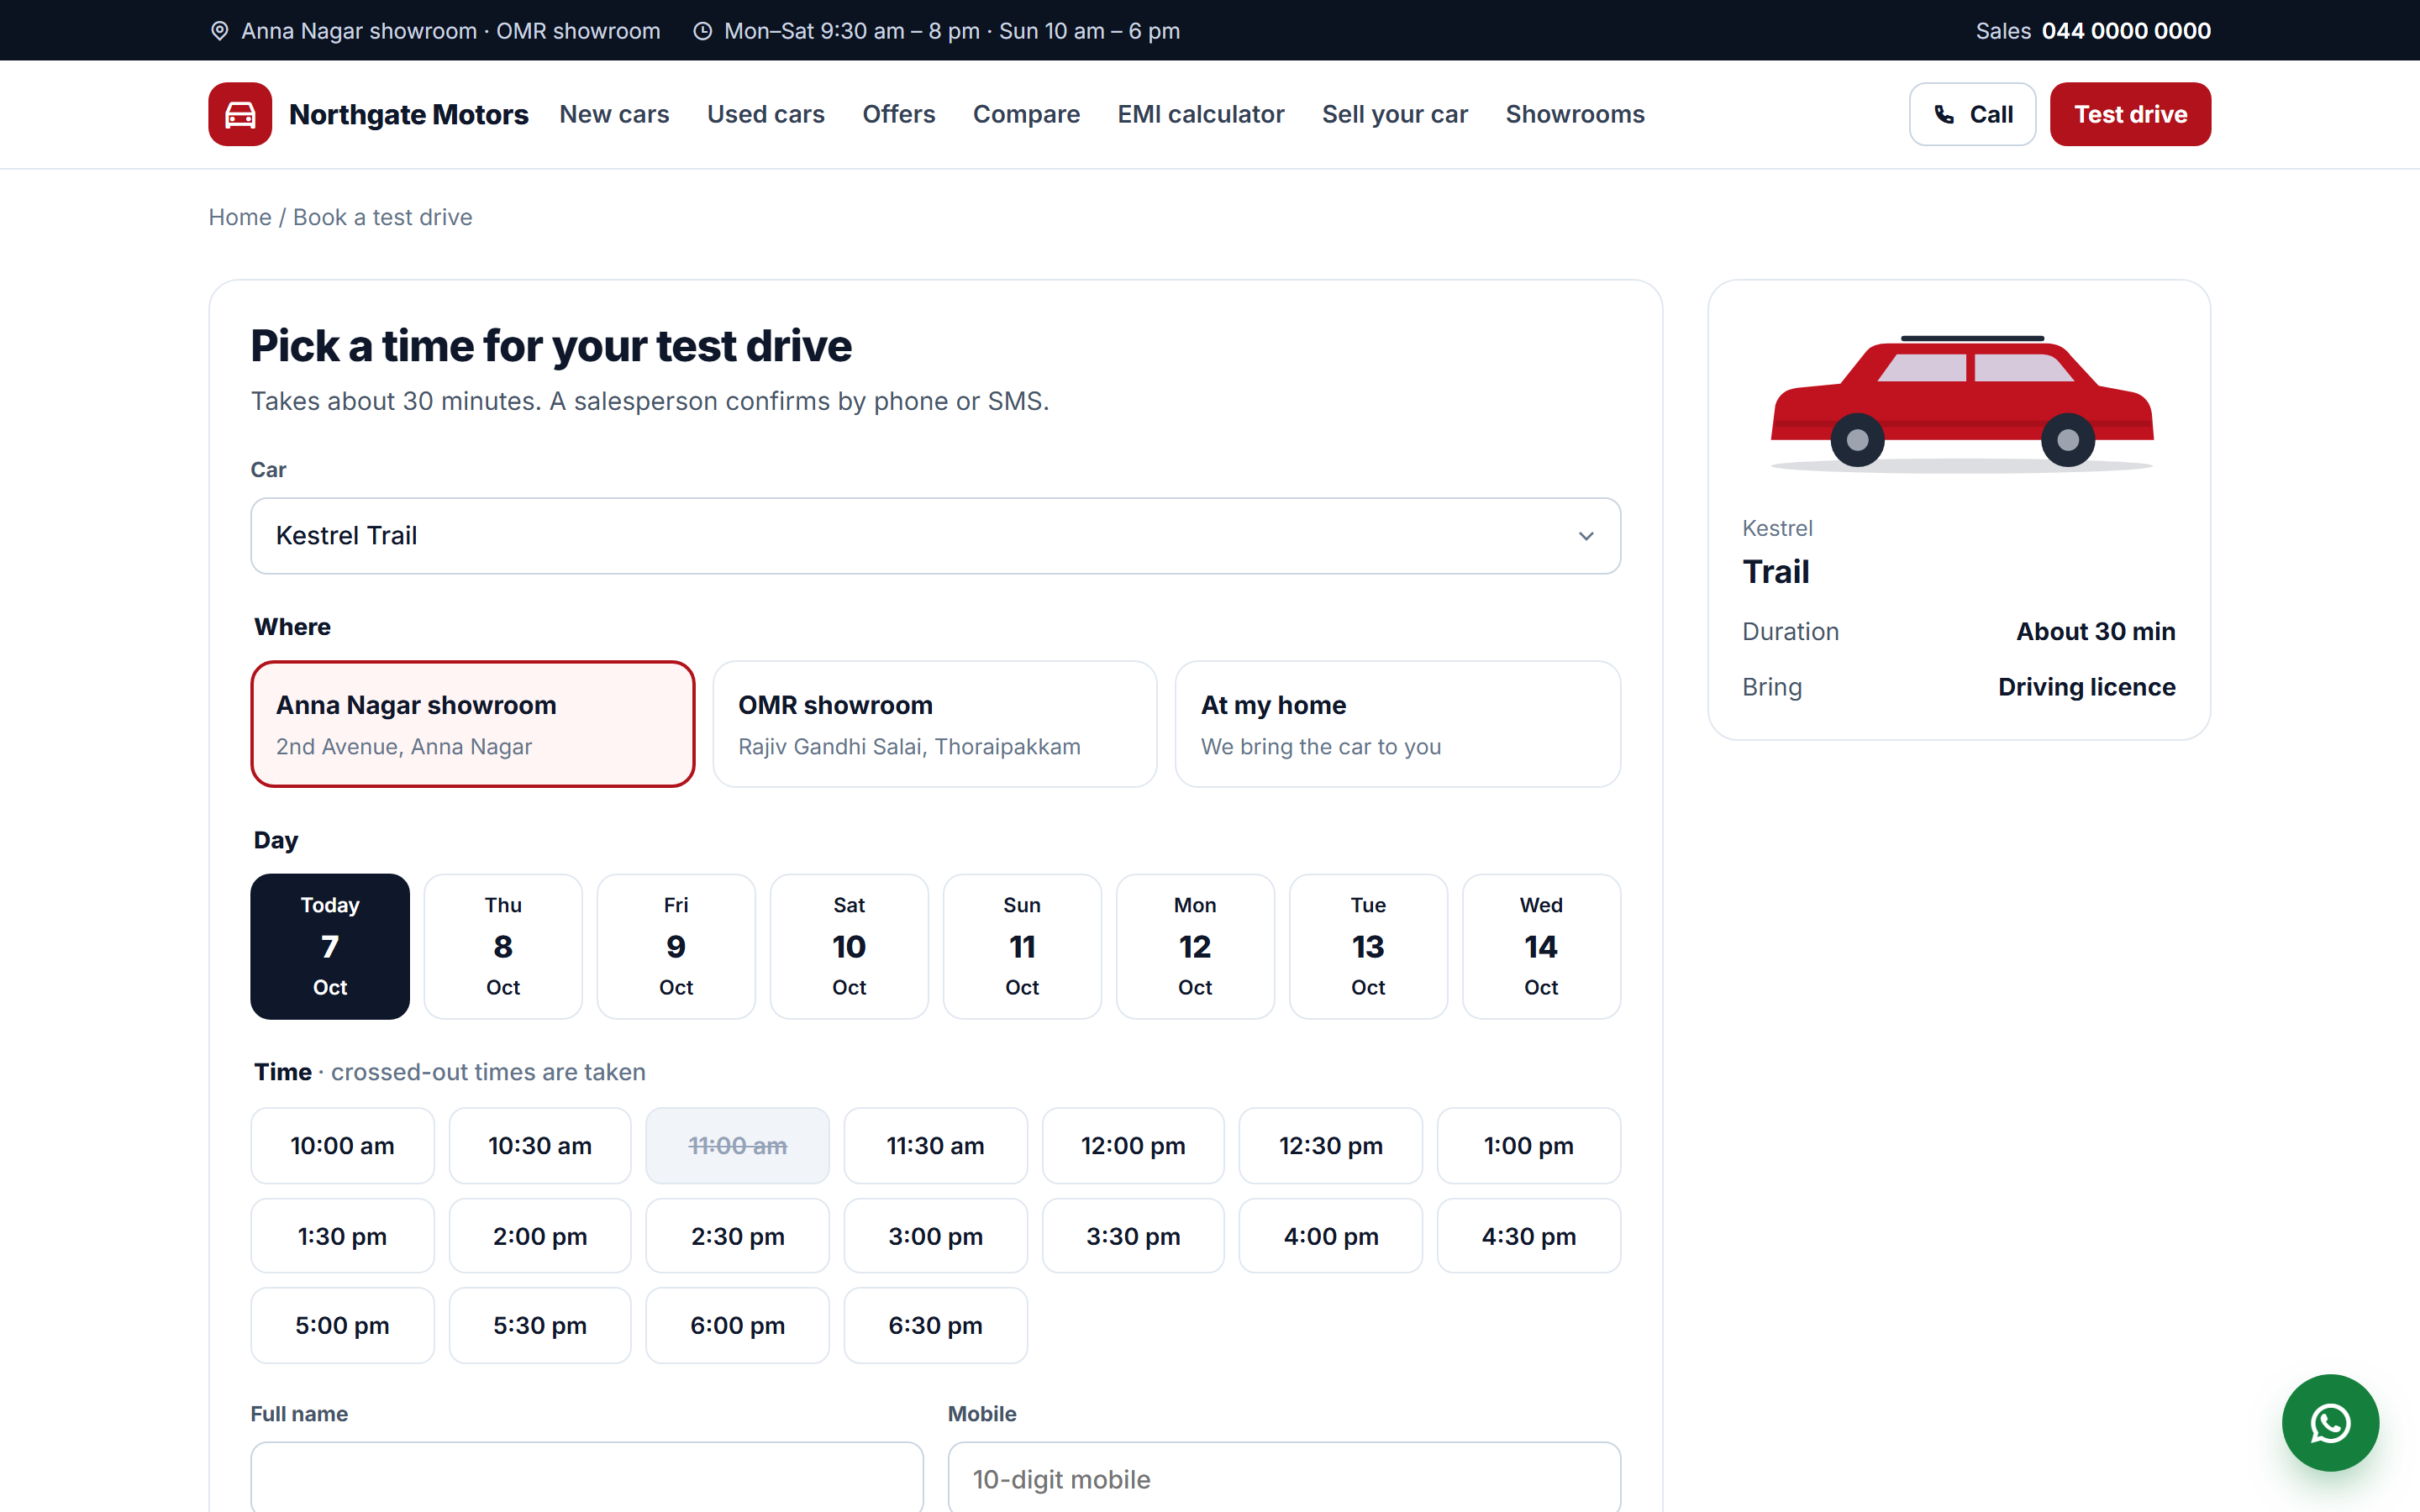
Task: Select Wed 14 Oct day
Action: point(1541,946)
